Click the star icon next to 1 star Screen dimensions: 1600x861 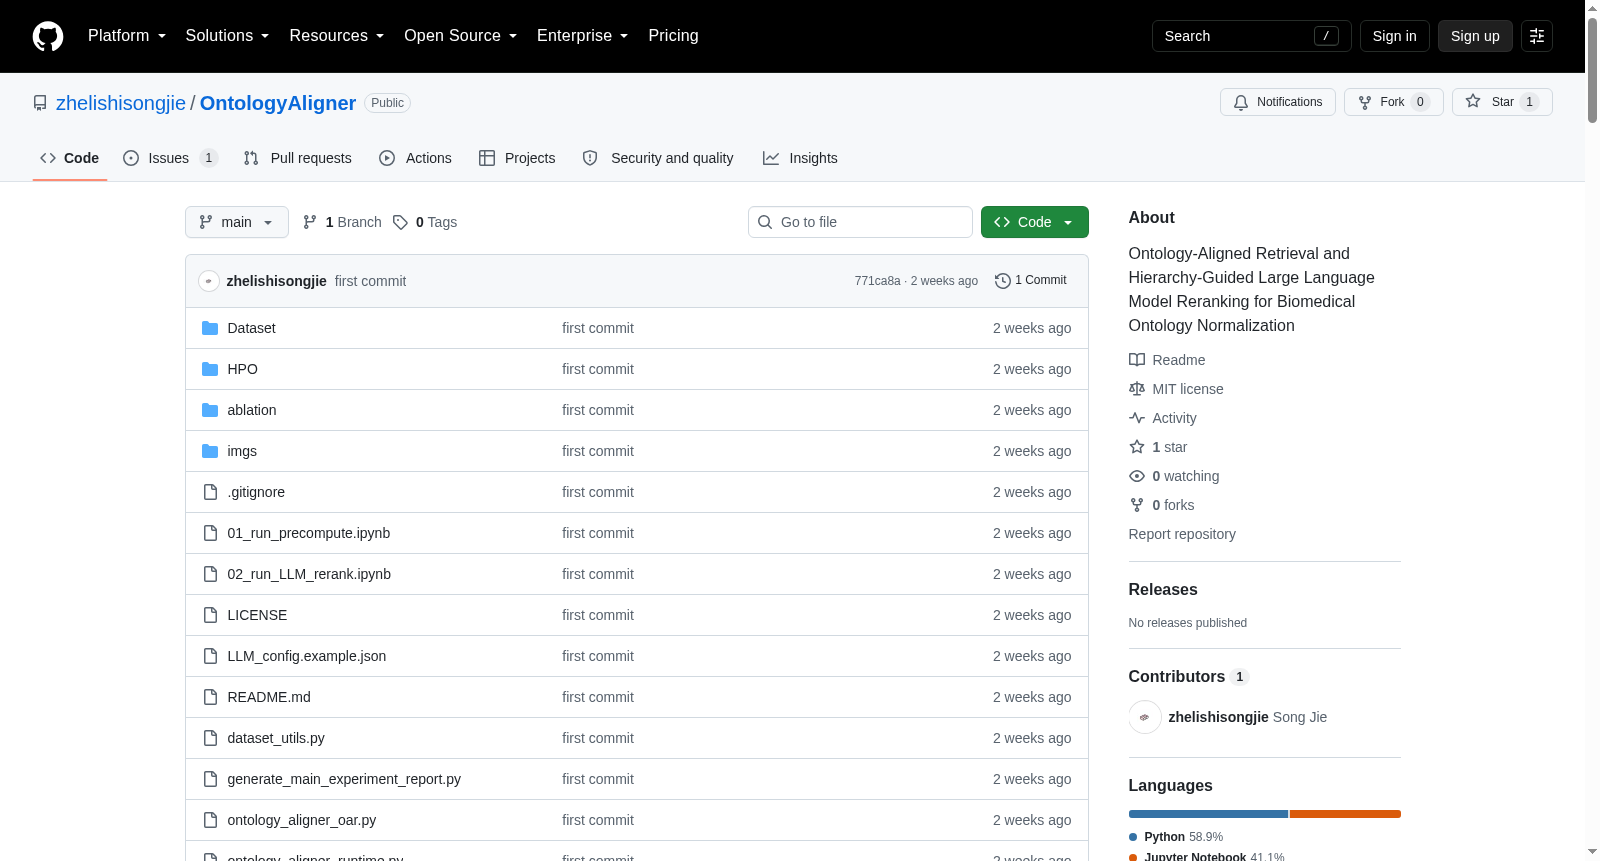[1137, 447]
